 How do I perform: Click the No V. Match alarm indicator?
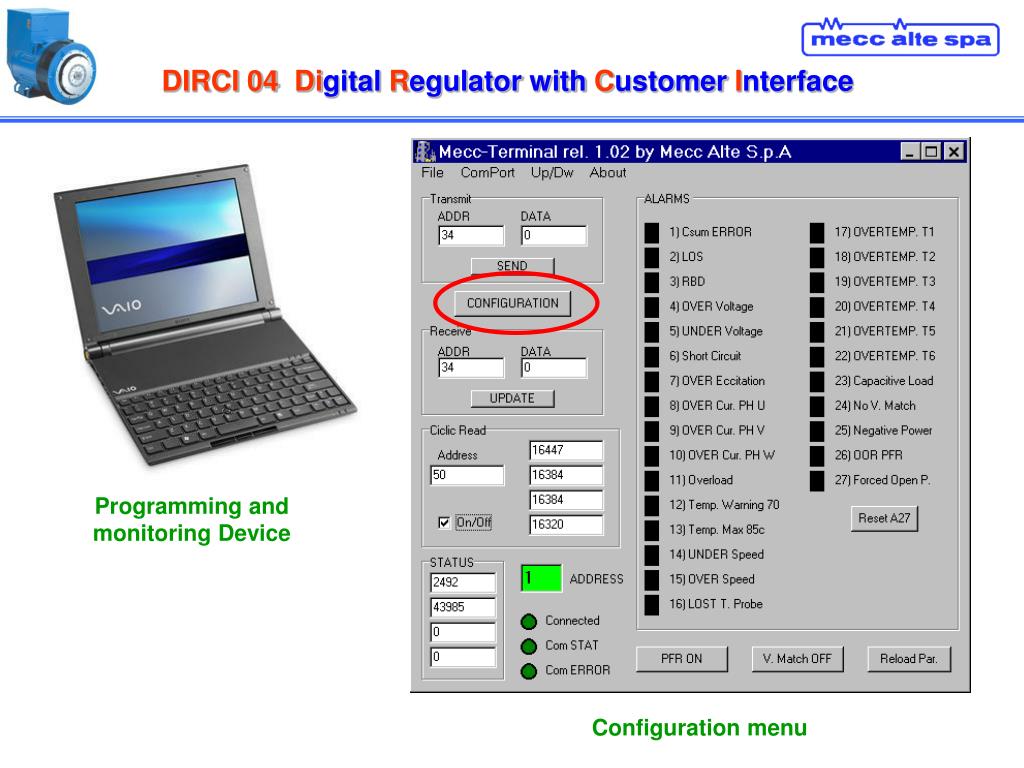coord(817,406)
